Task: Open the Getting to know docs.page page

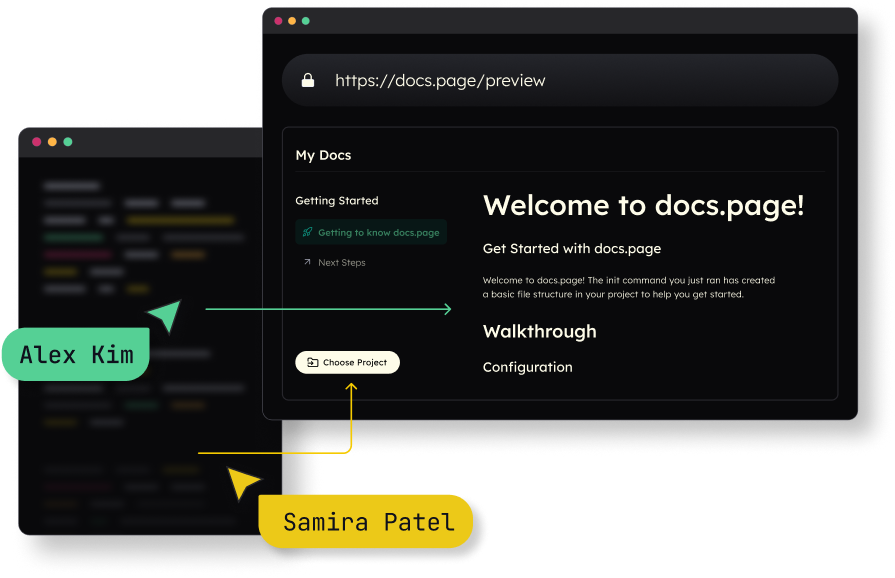Action: coord(378,232)
